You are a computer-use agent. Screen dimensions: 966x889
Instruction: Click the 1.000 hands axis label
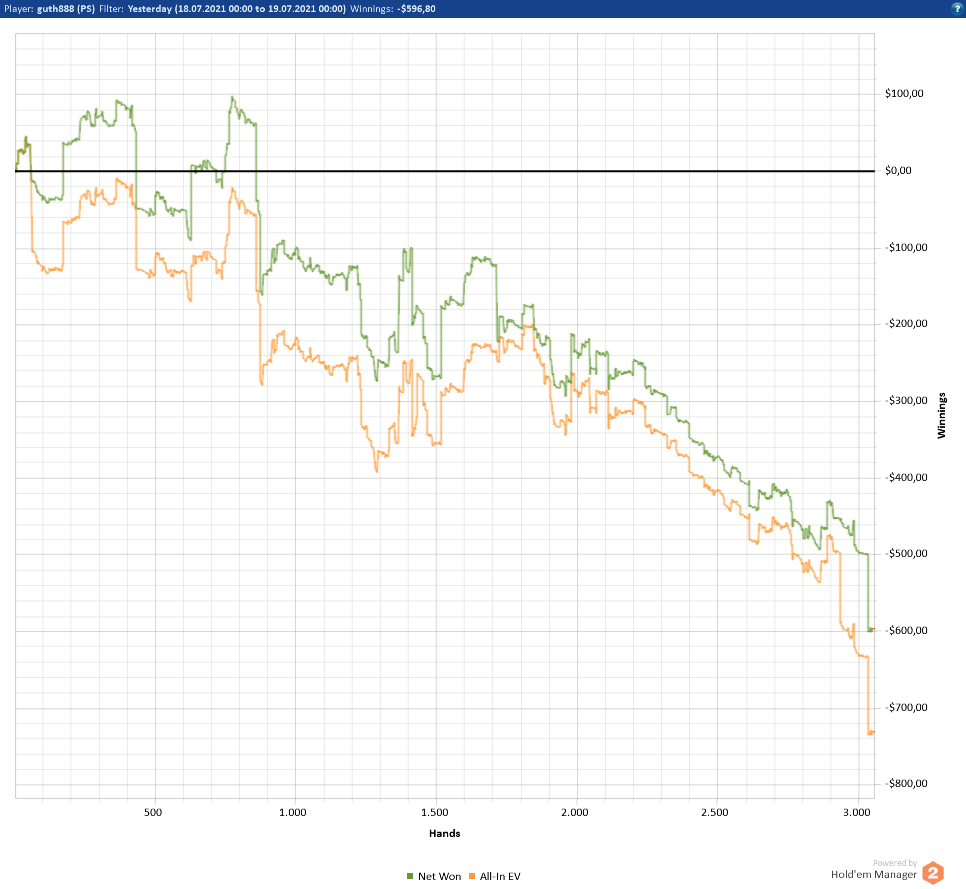pos(293,813)
